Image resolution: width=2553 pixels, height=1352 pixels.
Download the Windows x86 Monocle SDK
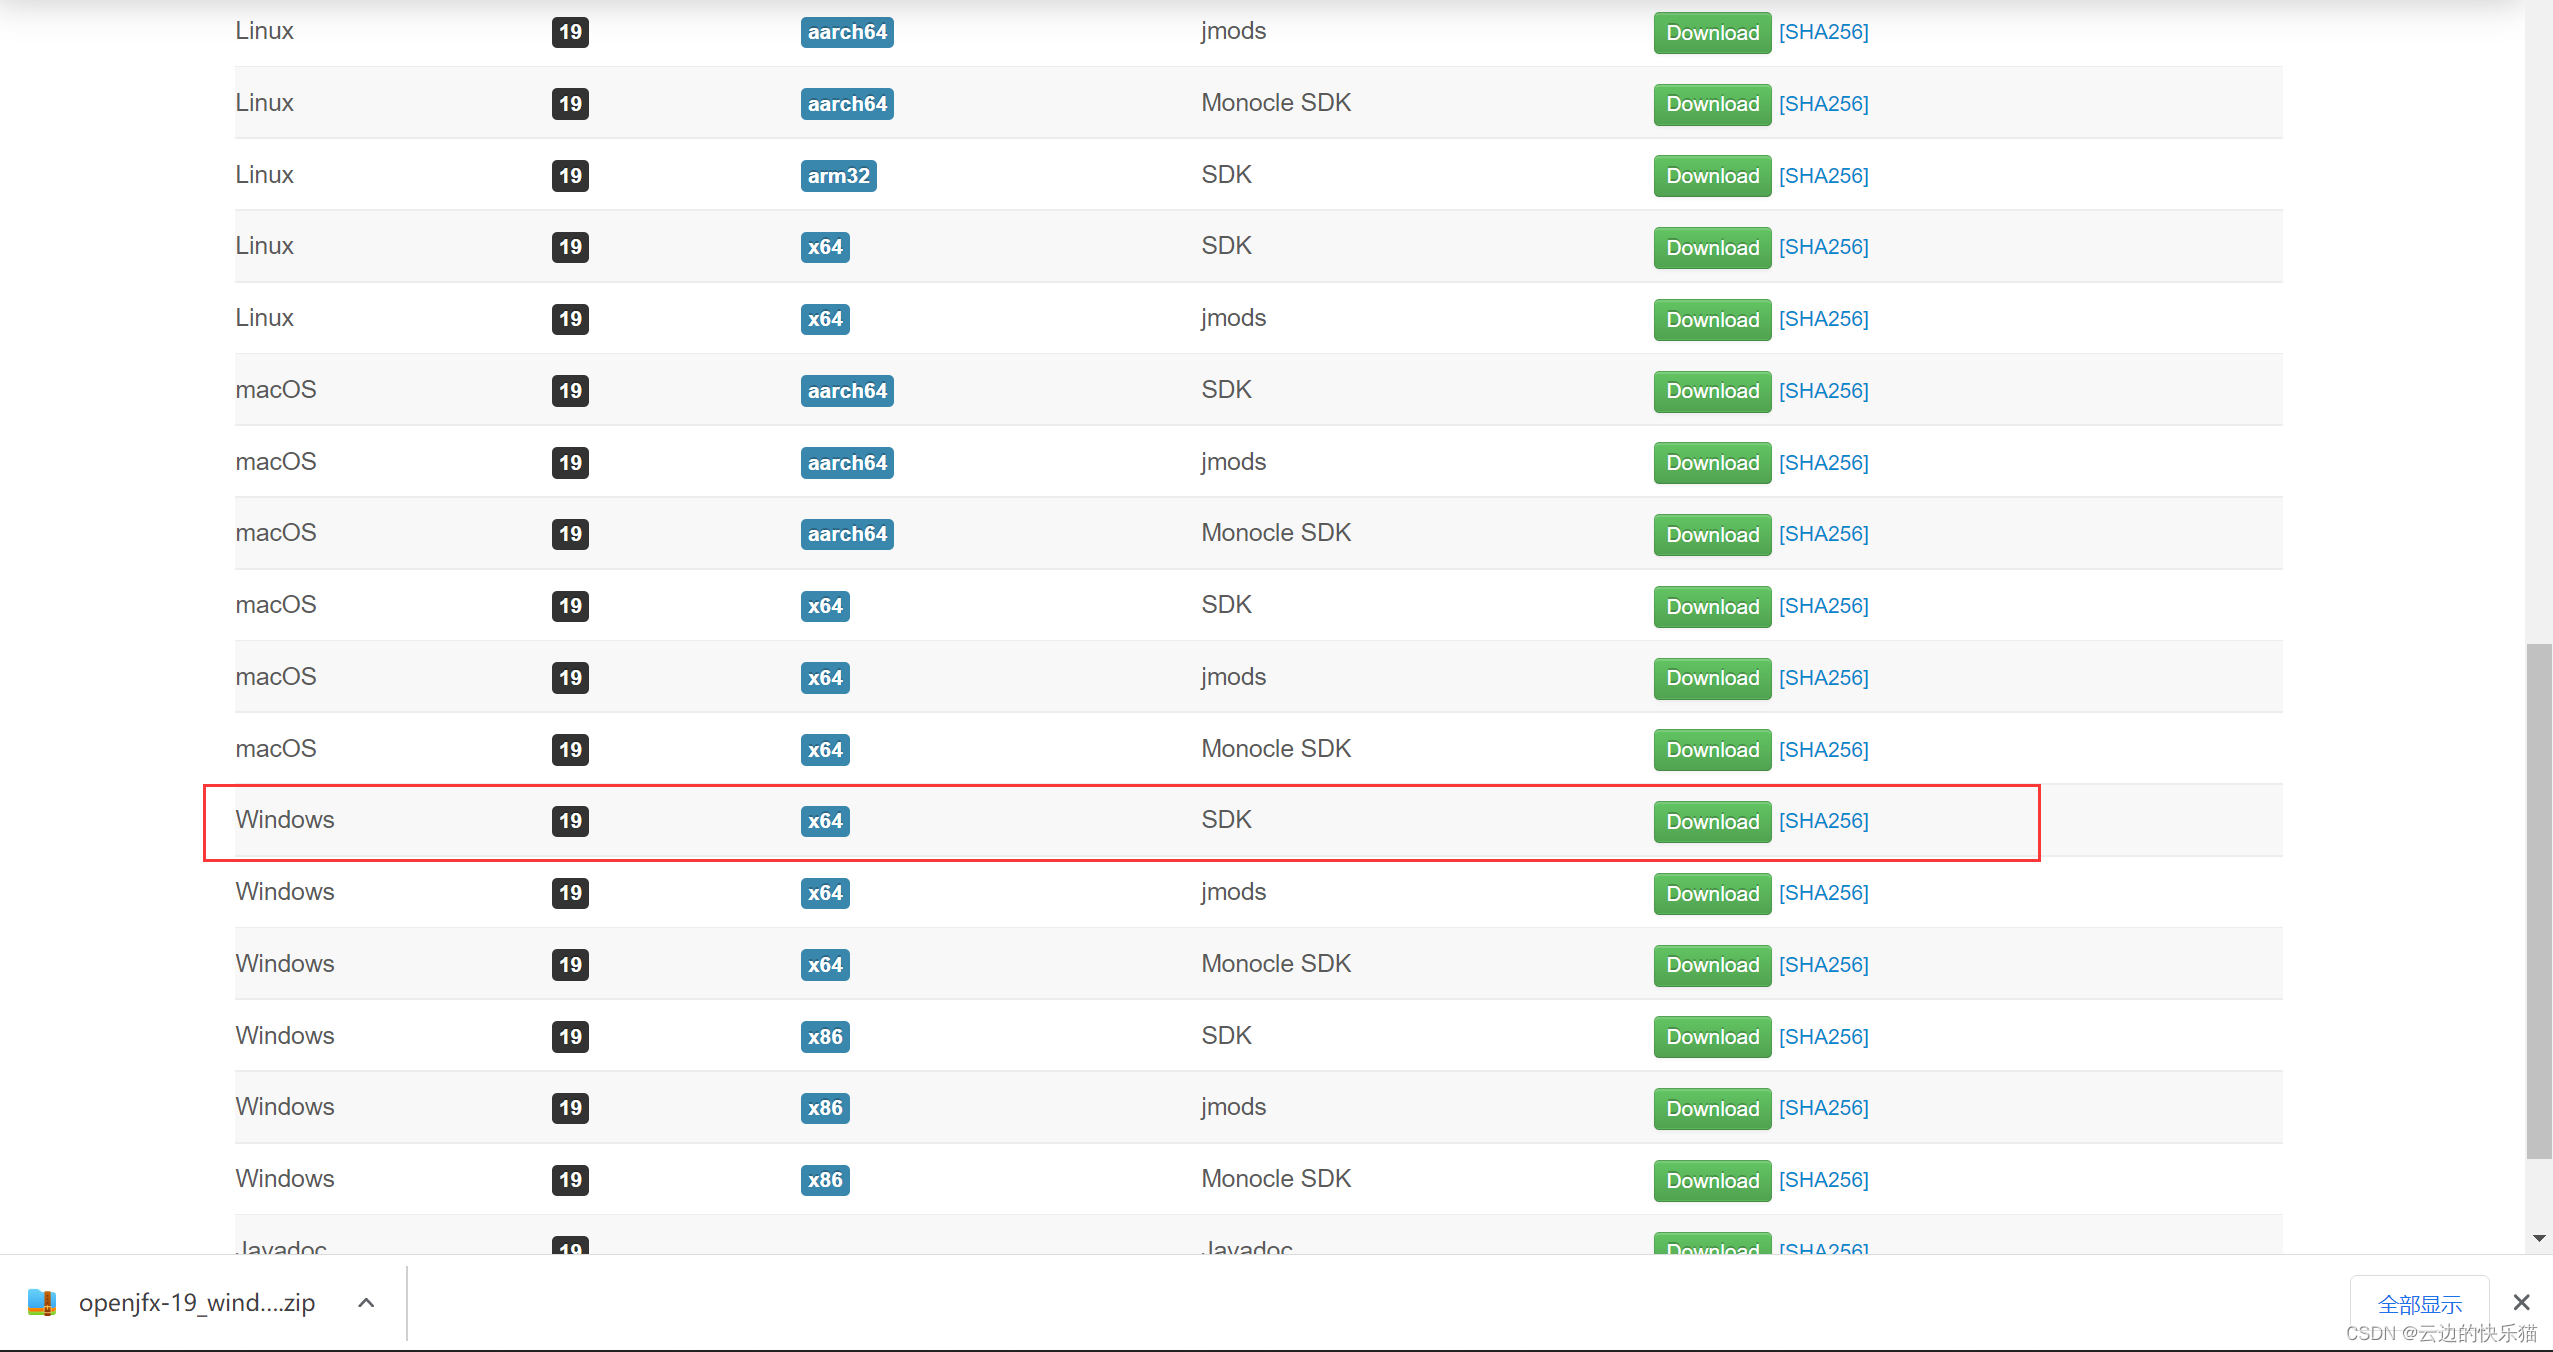pyautogui.click(x=1711, y=1180)
